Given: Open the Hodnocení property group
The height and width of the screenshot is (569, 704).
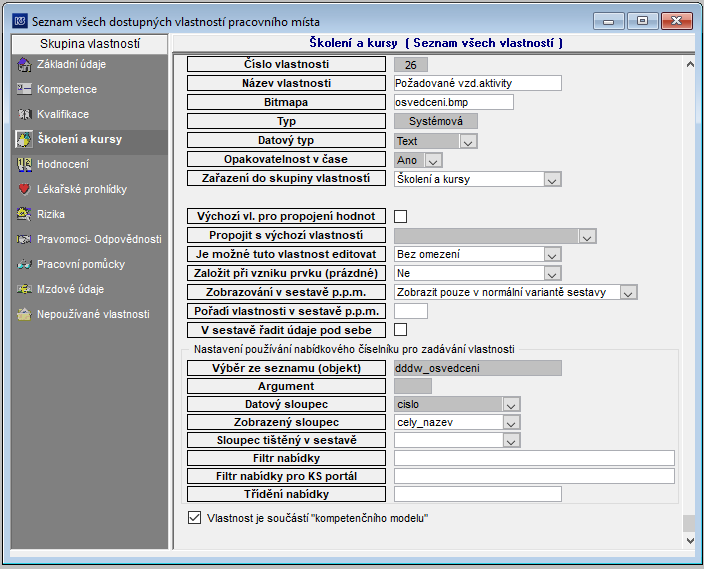Looking at the screenshot, I should click(x=63, y=164).
